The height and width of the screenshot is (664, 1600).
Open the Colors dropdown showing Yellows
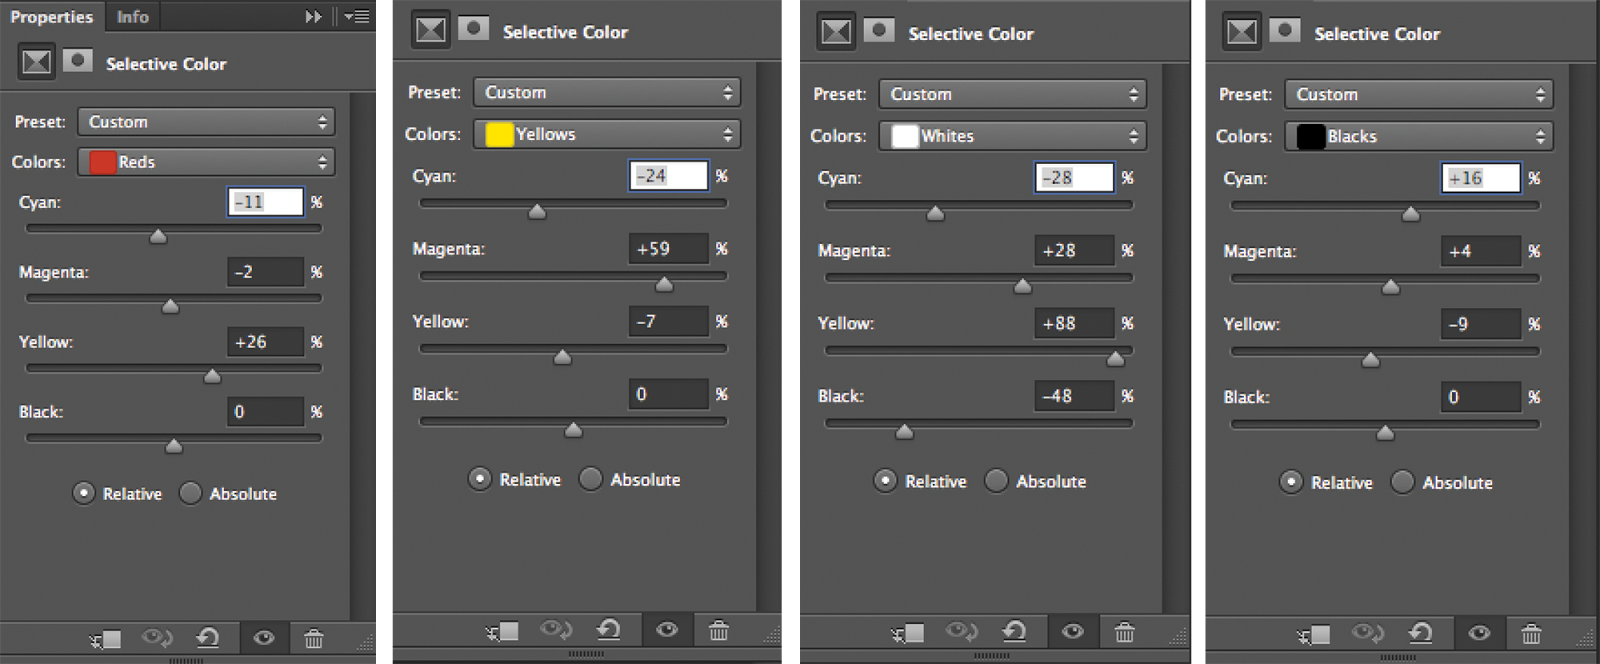click(x=607, y=134)
